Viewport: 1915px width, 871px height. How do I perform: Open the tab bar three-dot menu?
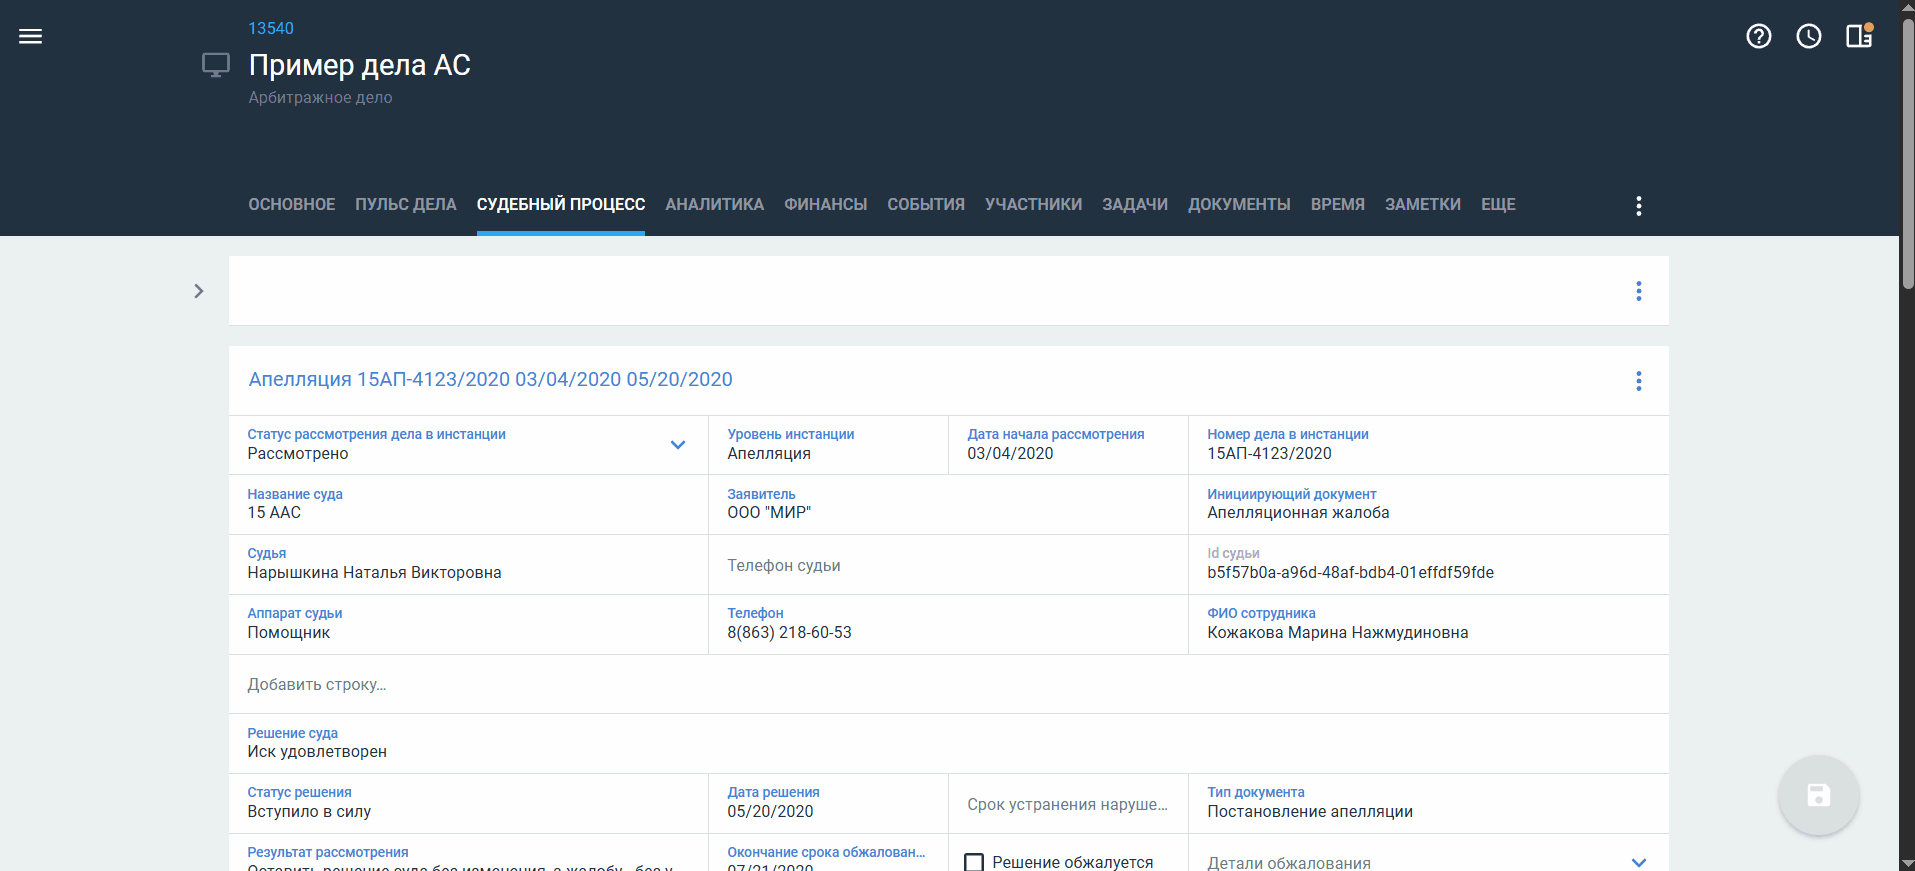coord(1638,206)
